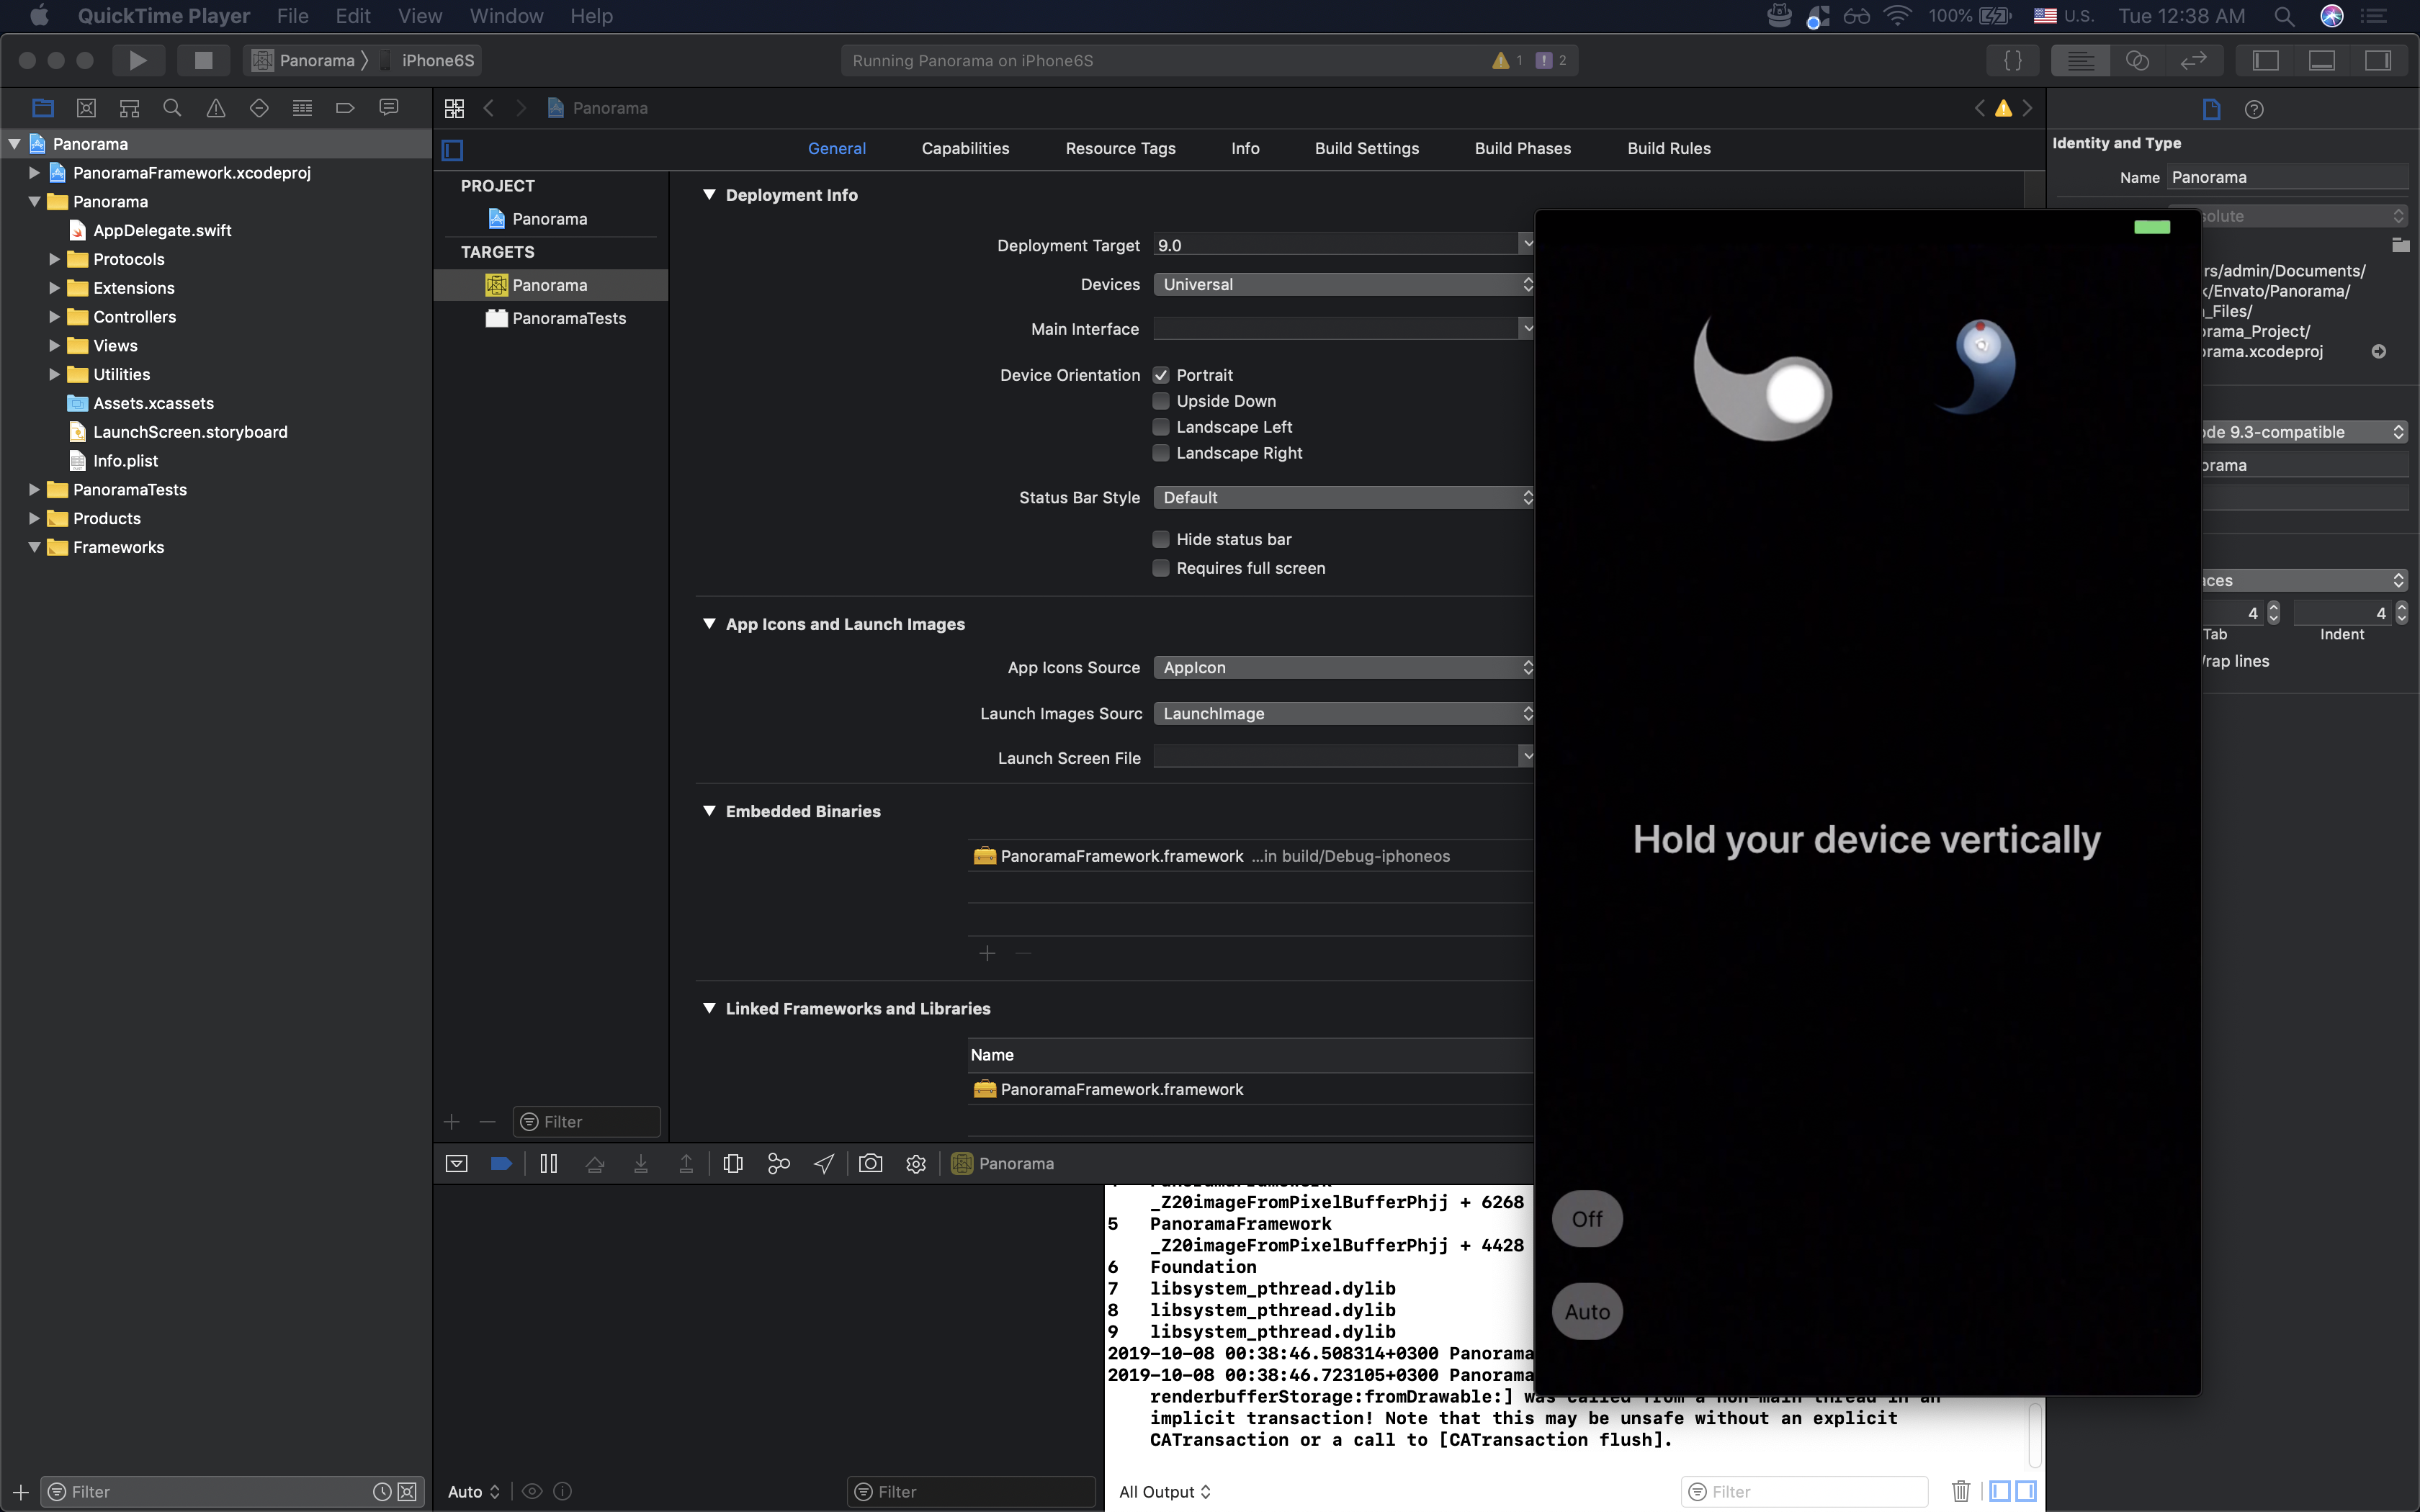
Task: Click Debug View Hierarchy icon
Action: coord(733,1163)
